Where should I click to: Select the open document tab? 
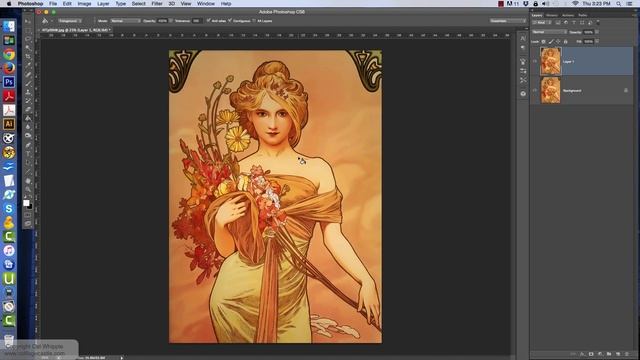[x=76, y=30]
